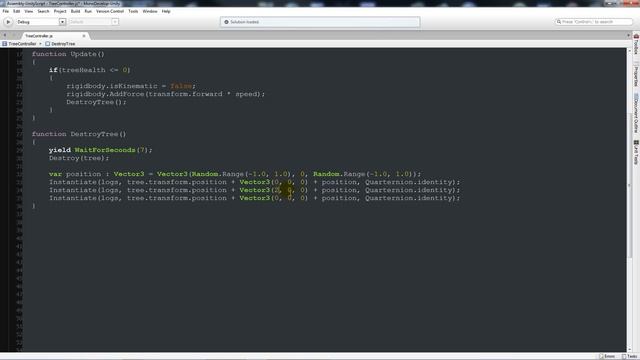Viewport: 640px width, 360px height.
Task: Click the Solution loaded status area
Action: [x=320, y=22]
